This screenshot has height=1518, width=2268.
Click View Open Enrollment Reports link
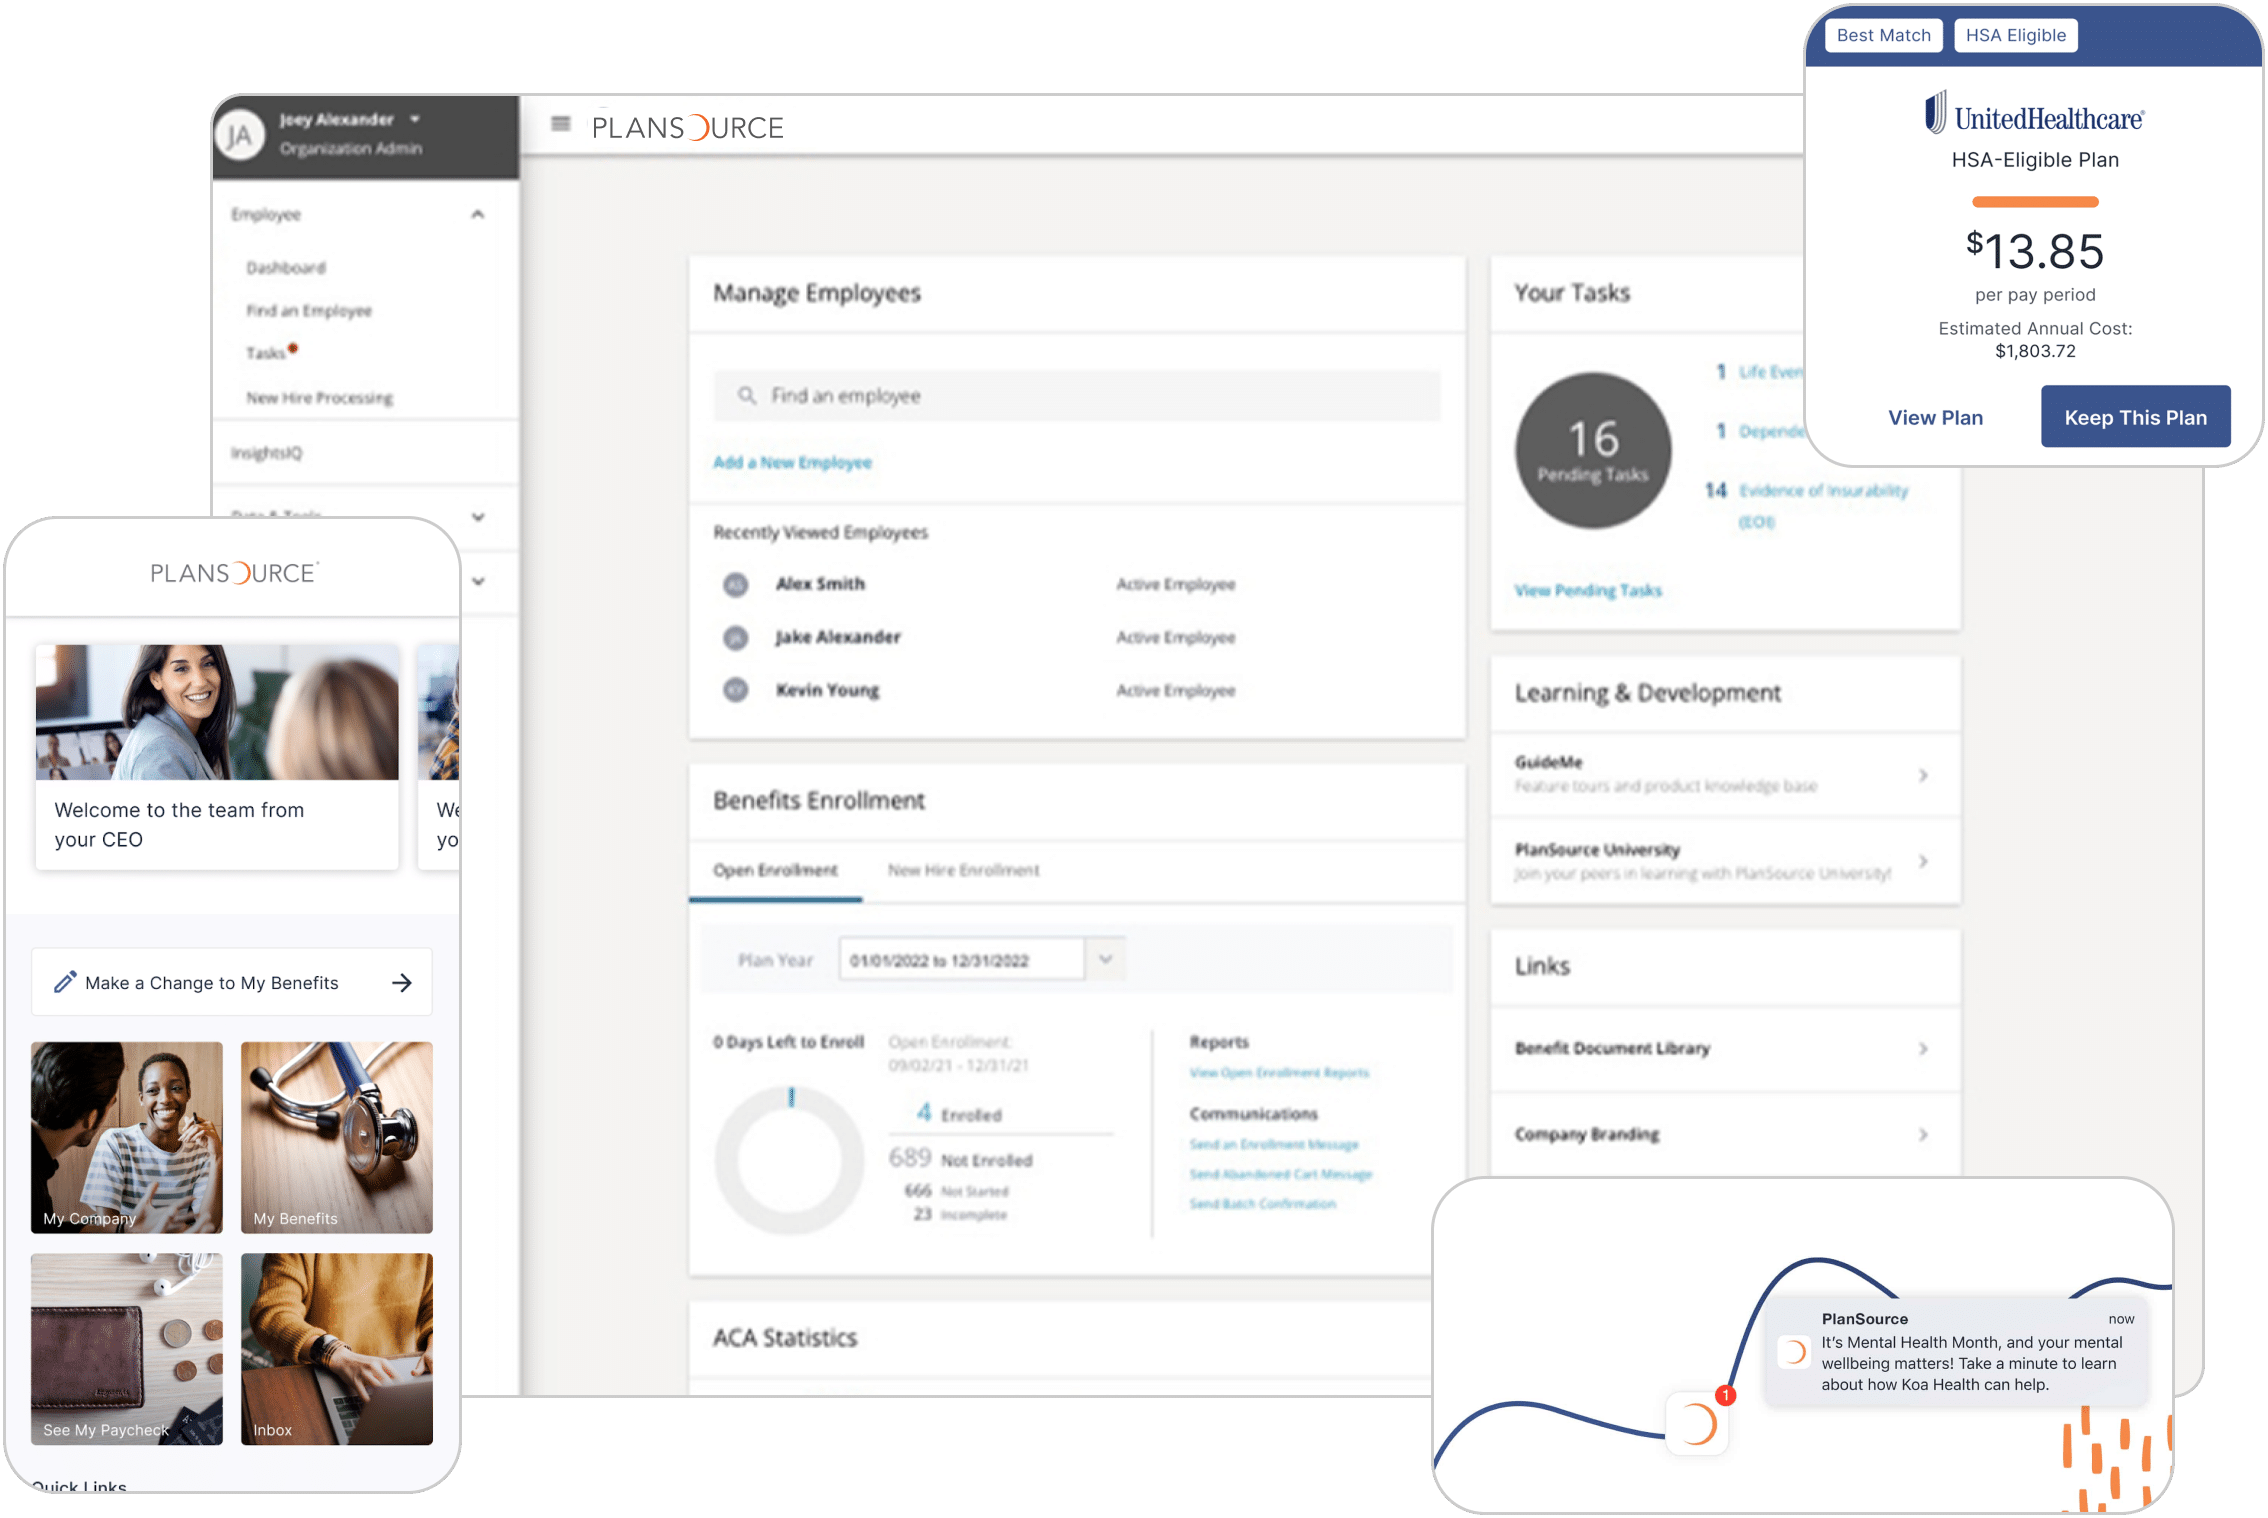pos(1279,1073)
